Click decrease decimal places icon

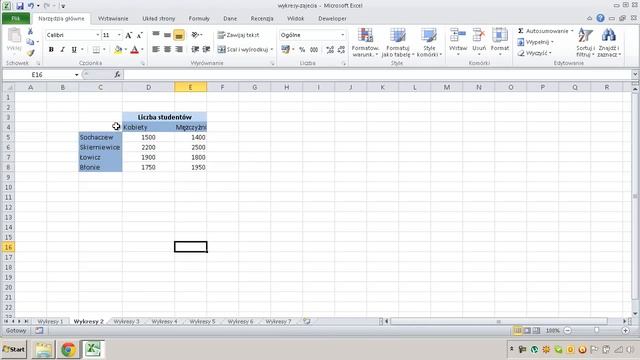click(x=341, y=49)
